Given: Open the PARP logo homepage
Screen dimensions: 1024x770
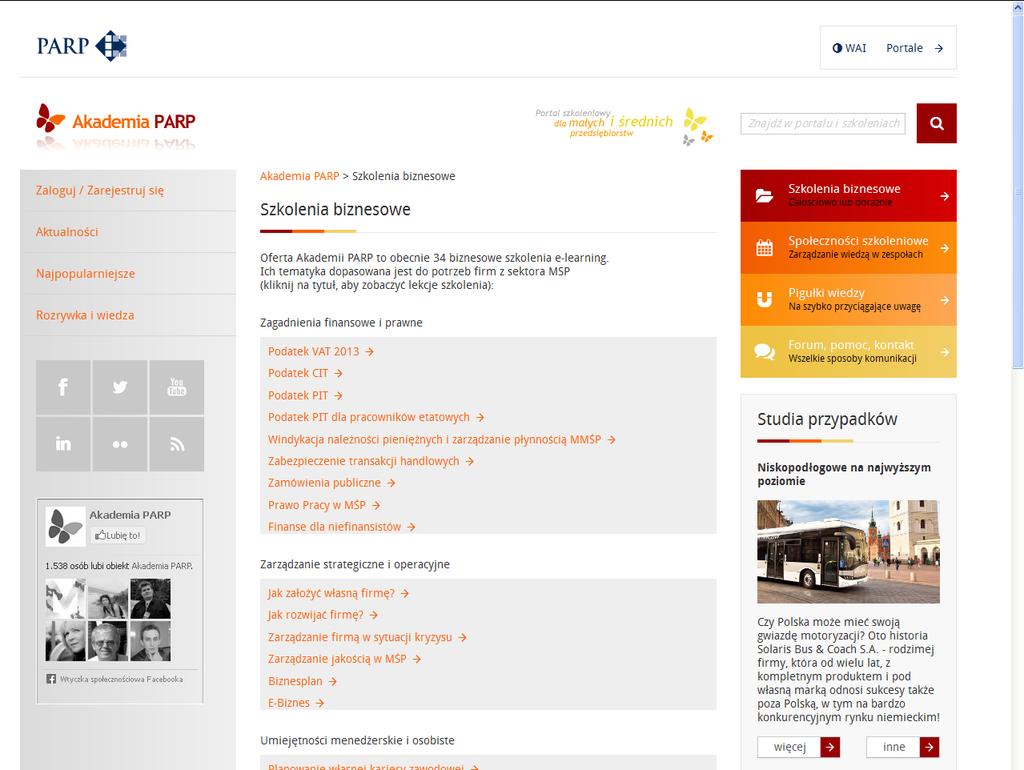Looking at the screenshot, I should tap(82, 46).
